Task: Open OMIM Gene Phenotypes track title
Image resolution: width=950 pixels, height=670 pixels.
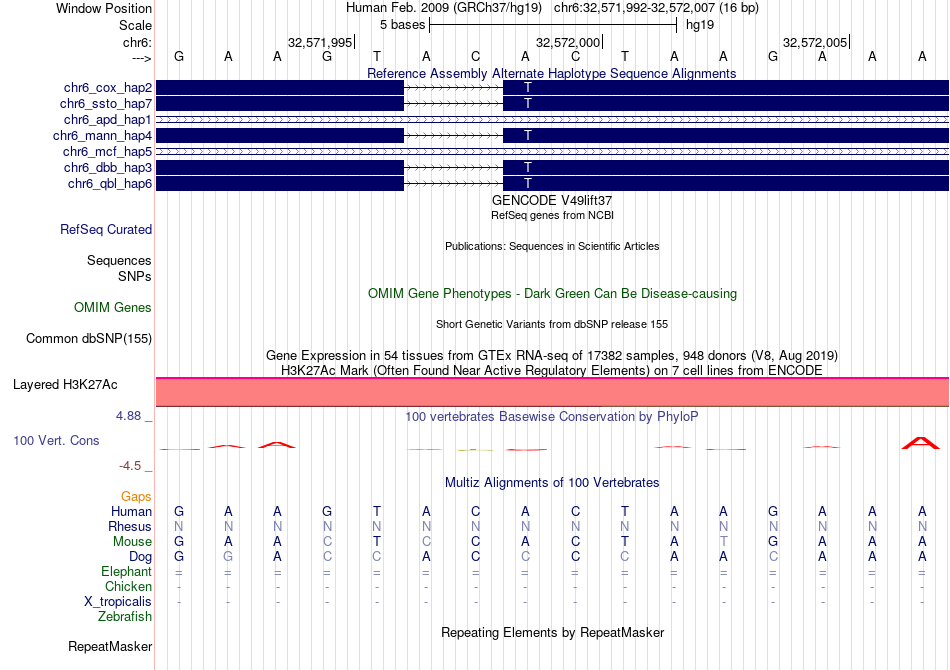Action: pos(552,293)
